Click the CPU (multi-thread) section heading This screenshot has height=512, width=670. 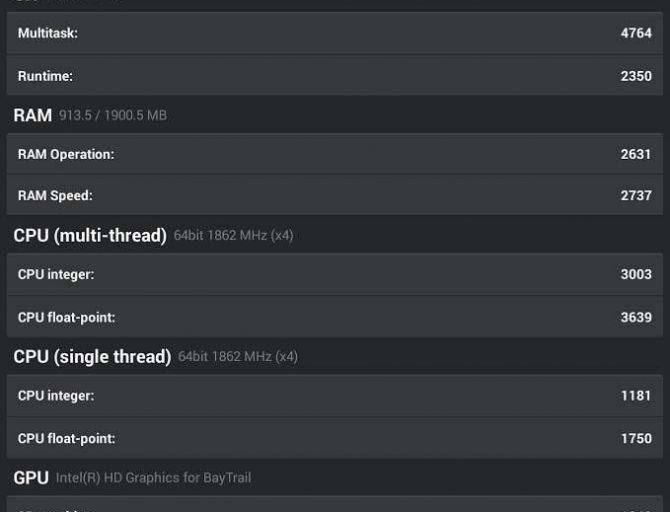90,236
